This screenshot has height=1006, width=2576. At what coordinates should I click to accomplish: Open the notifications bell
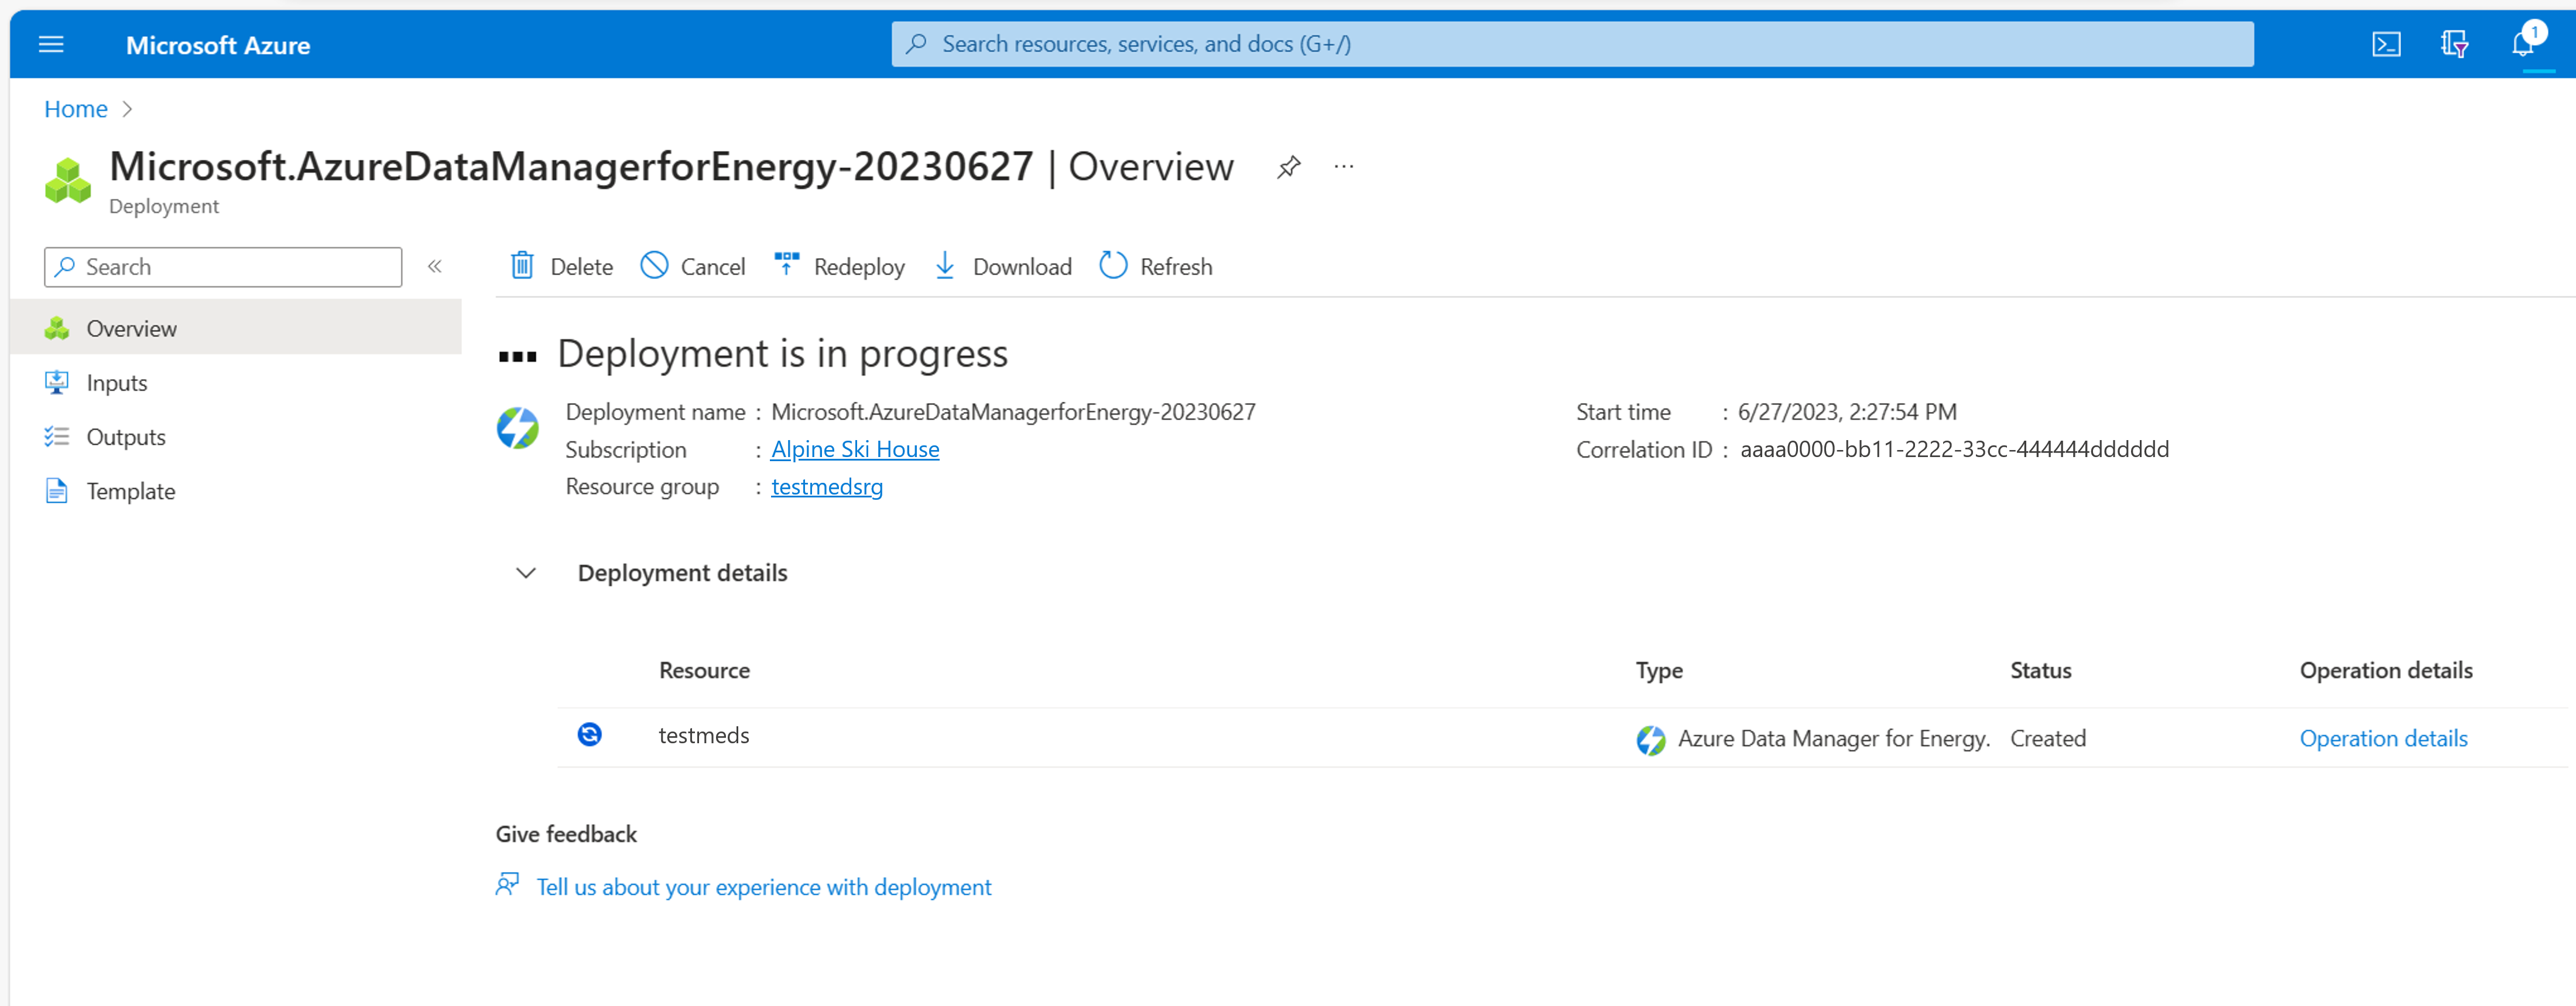2524,44
